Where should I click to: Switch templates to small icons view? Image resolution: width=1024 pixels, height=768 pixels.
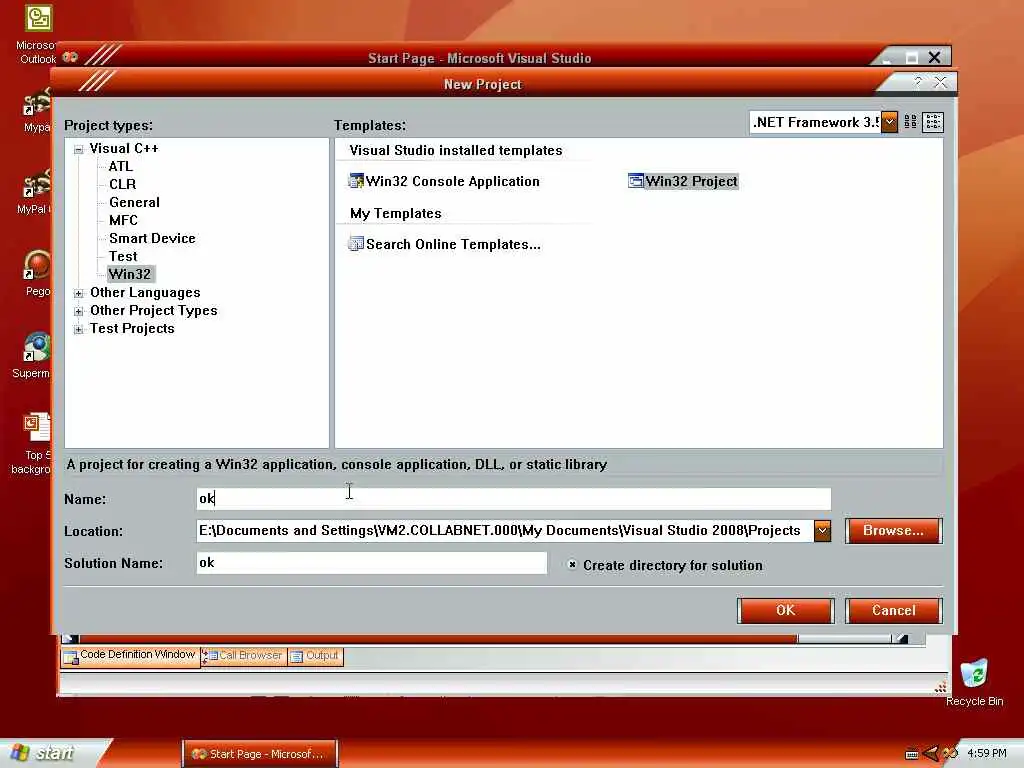point(933,122)
